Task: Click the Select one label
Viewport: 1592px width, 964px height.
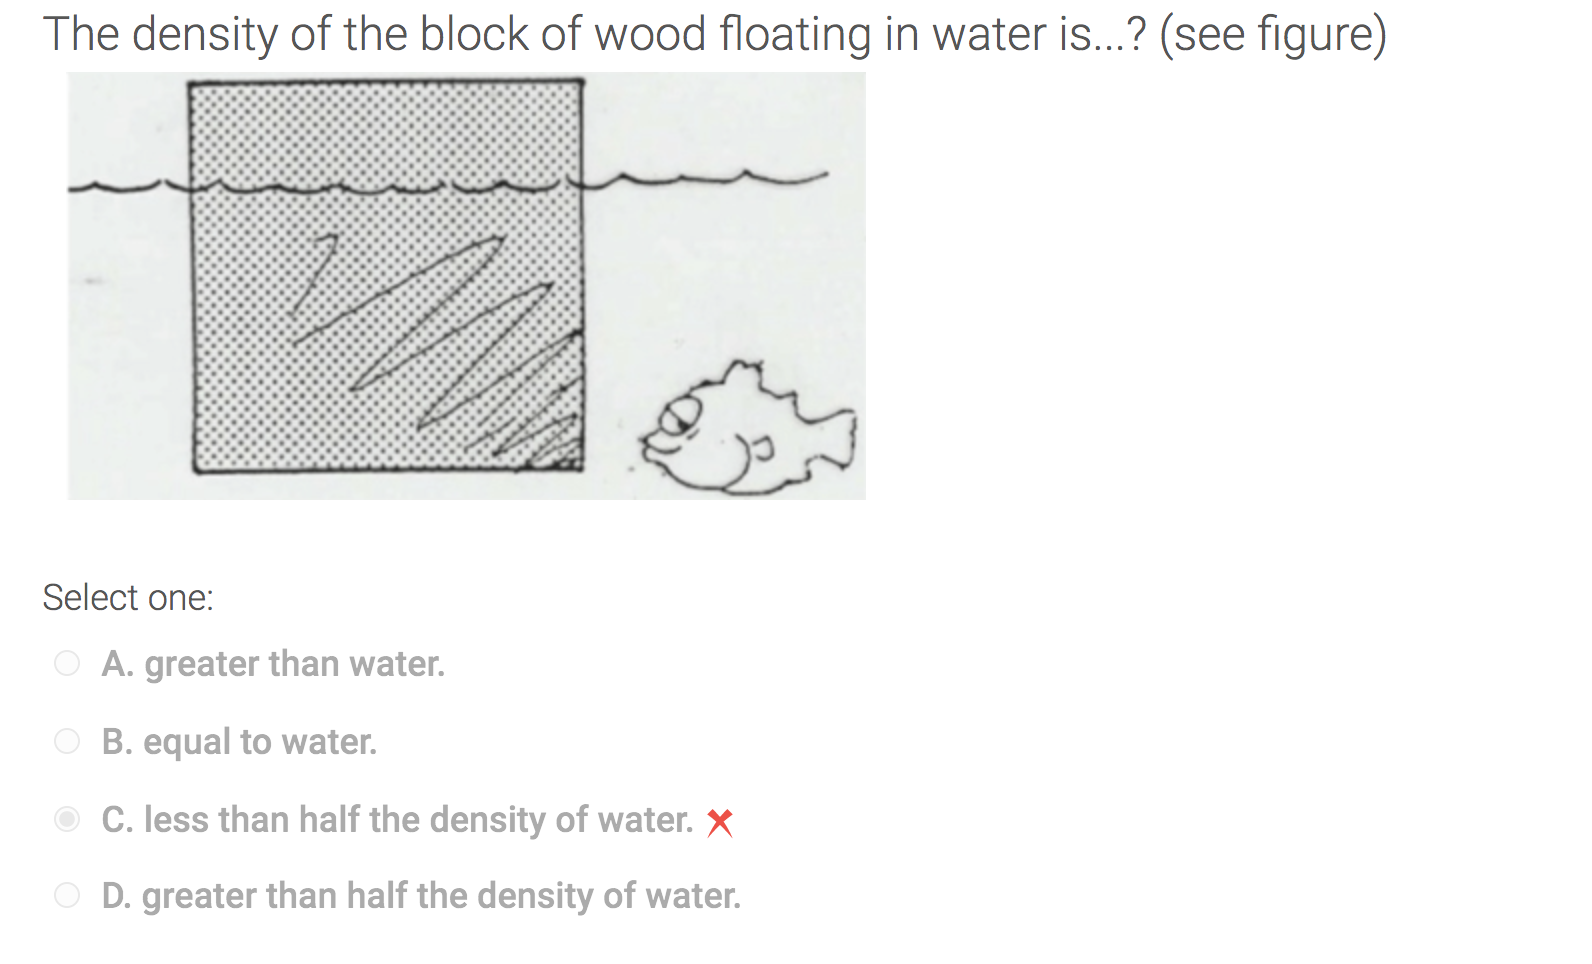Action: pyautogui.click(x=130, y=596)
